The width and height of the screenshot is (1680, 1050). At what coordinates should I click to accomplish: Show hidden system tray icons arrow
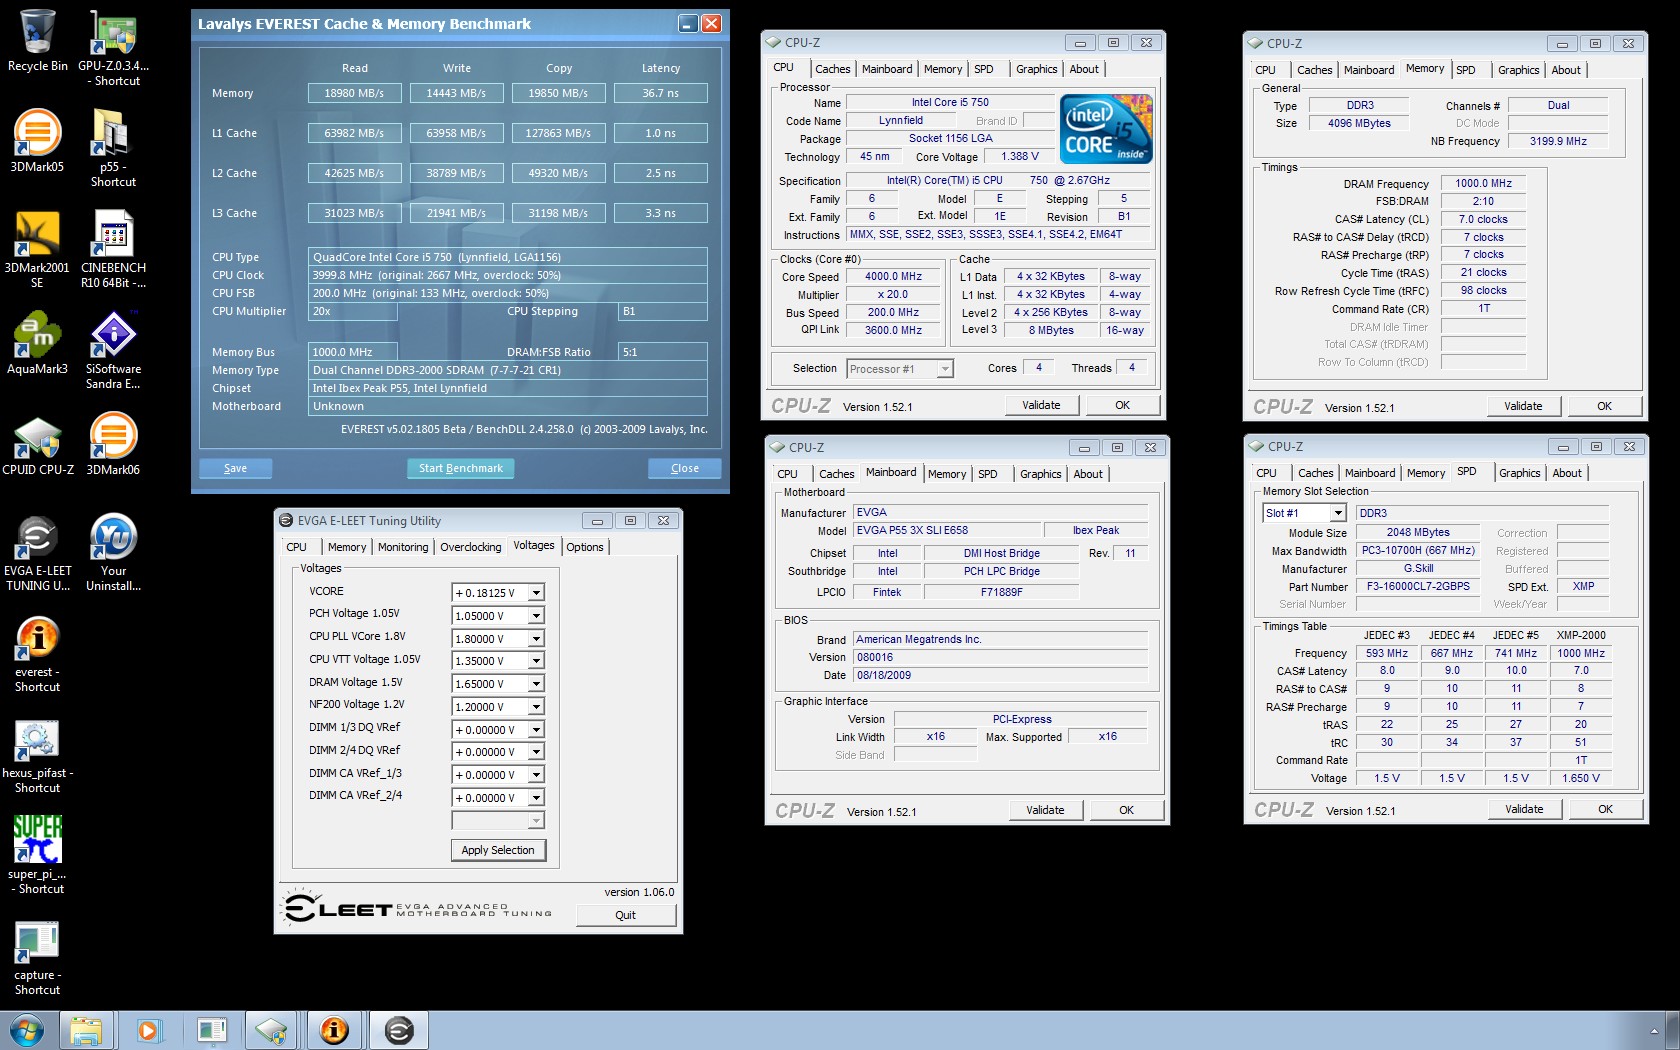tap(1652, 1030)
